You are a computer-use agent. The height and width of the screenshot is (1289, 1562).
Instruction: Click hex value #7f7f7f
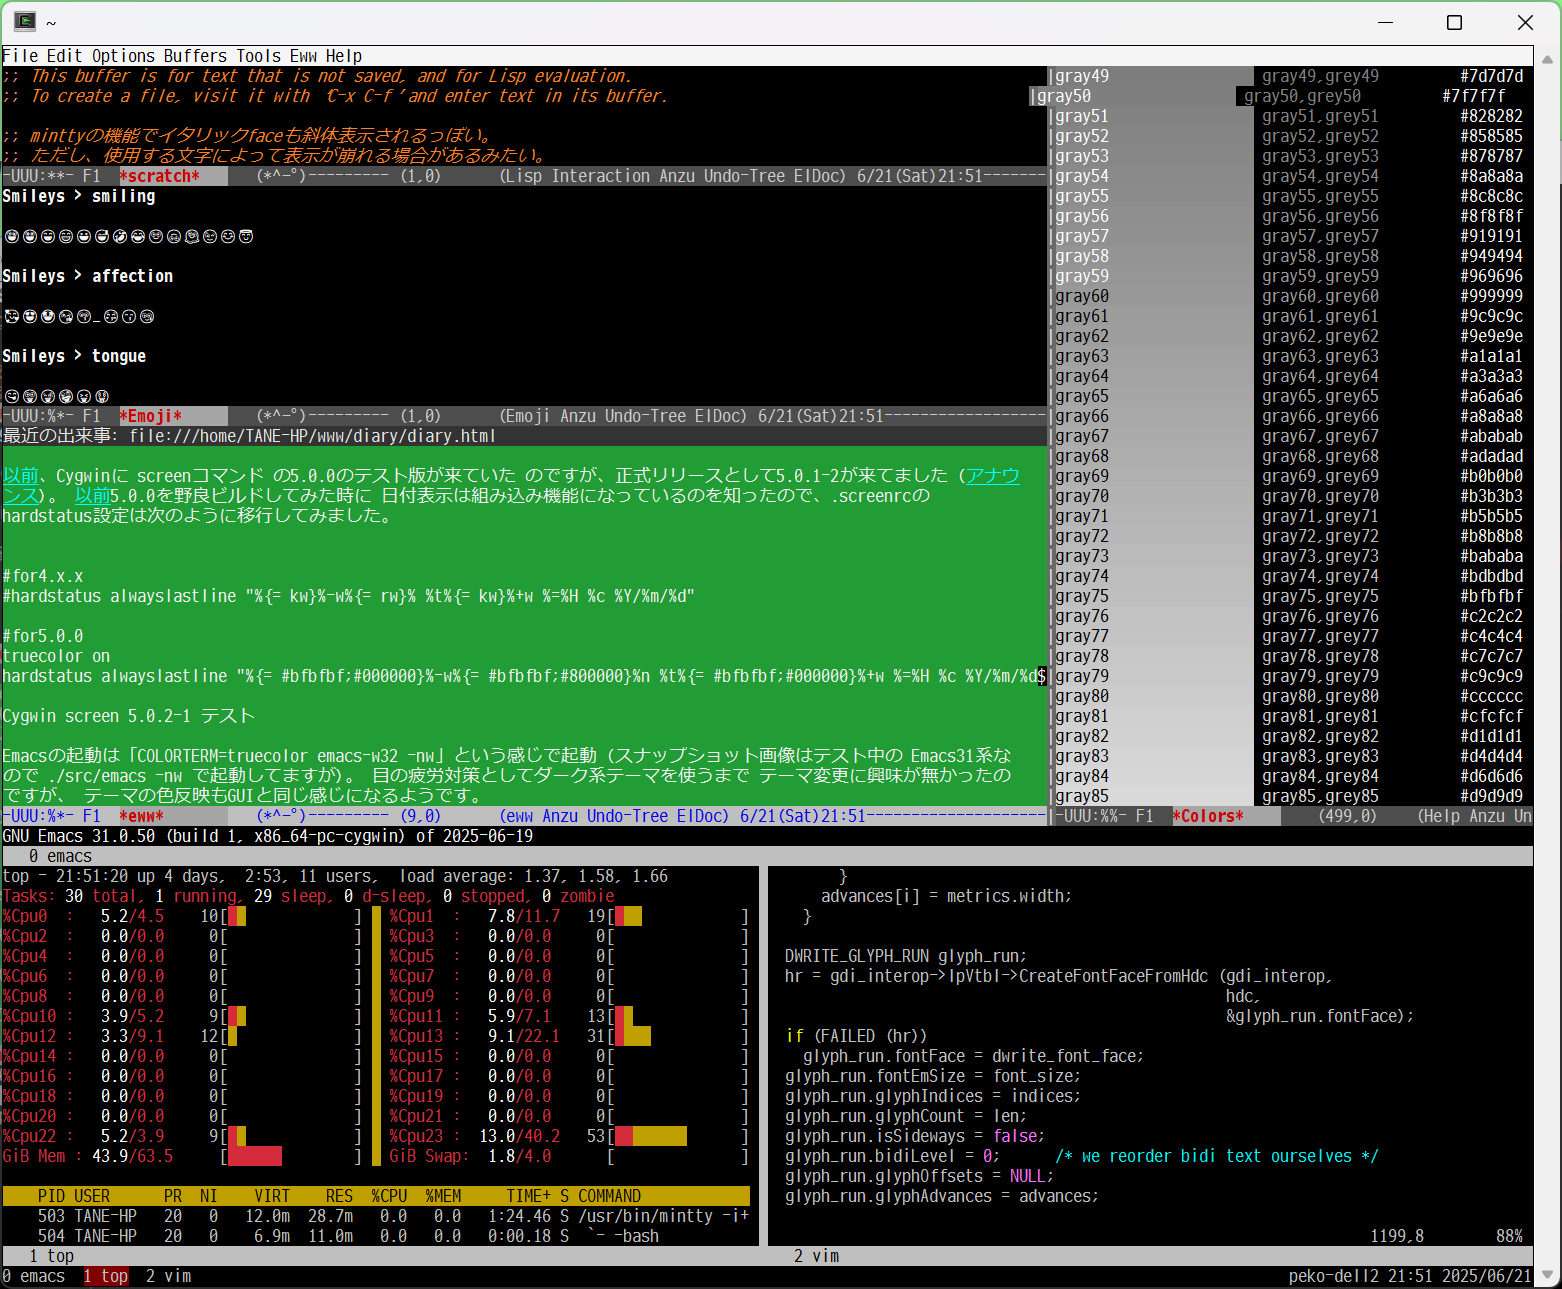click(x=1473, y=96)
